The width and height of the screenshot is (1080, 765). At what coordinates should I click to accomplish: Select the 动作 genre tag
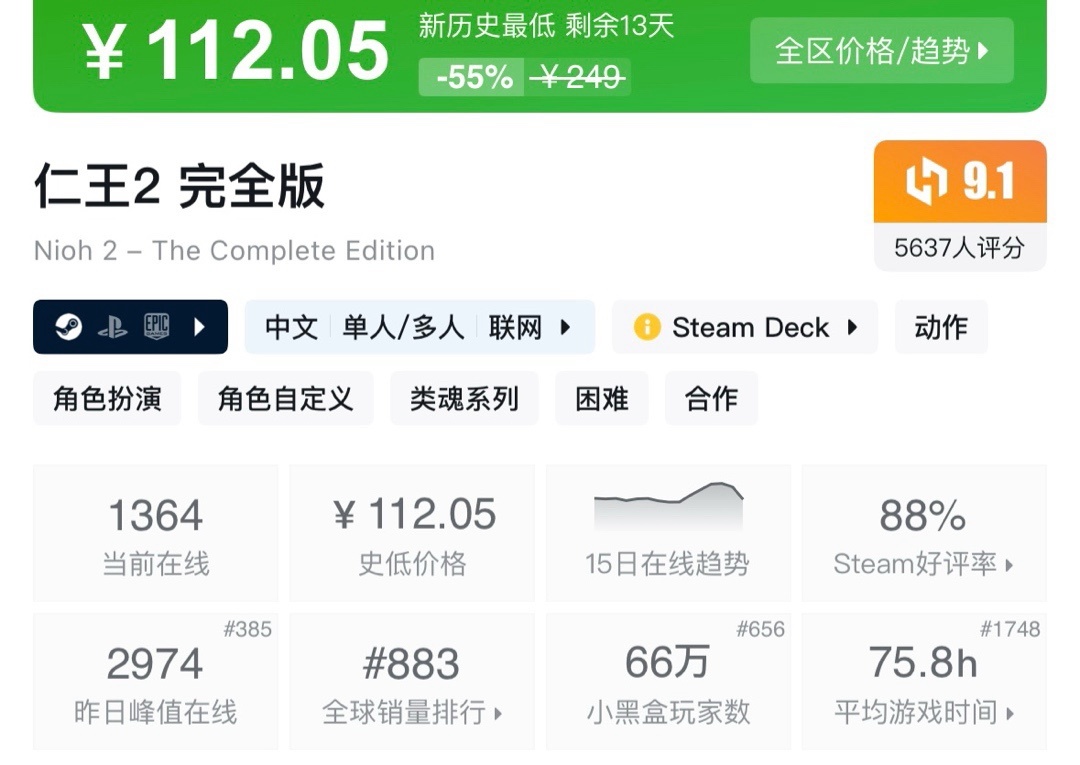pyautogui.click(x=940, y=327)
